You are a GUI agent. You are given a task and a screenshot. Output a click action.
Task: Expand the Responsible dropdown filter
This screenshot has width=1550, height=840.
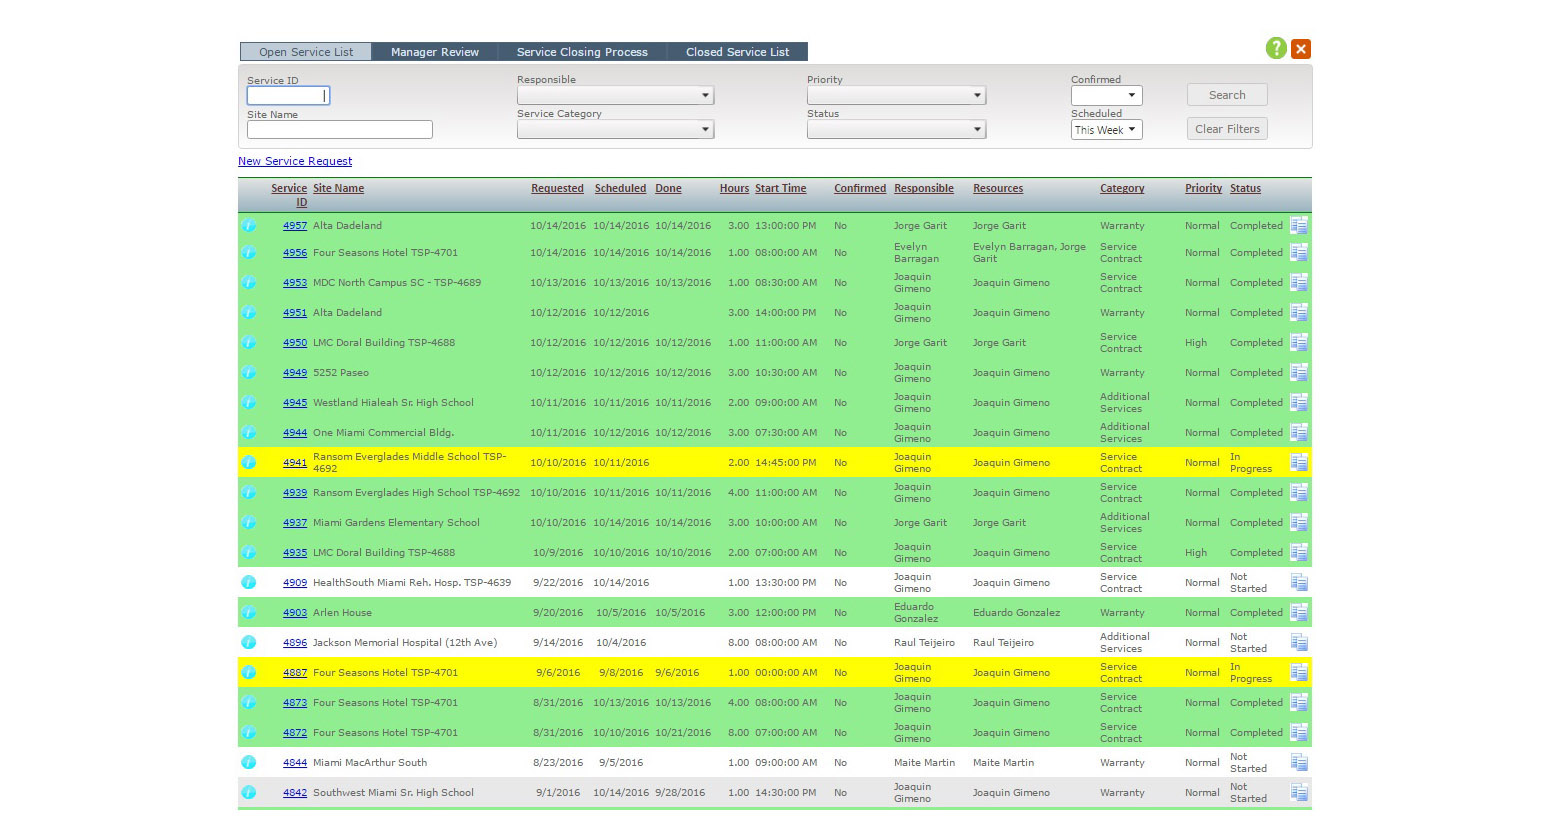click(615, 96)
